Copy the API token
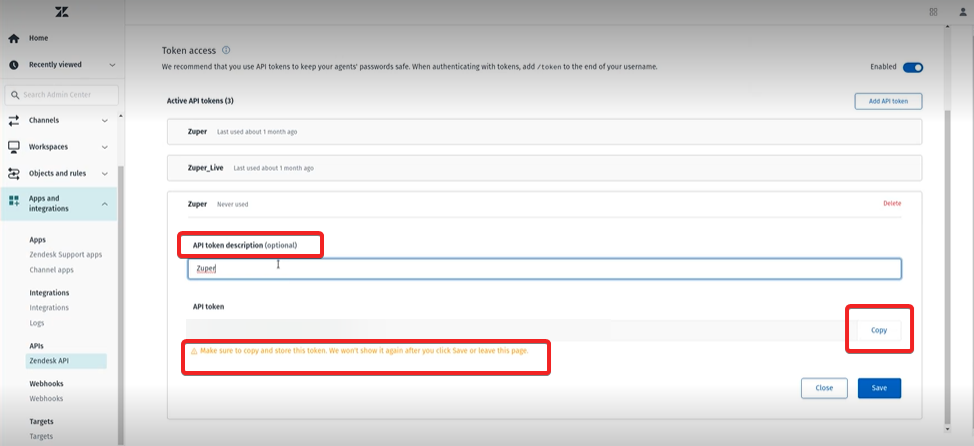 [878, 330]
